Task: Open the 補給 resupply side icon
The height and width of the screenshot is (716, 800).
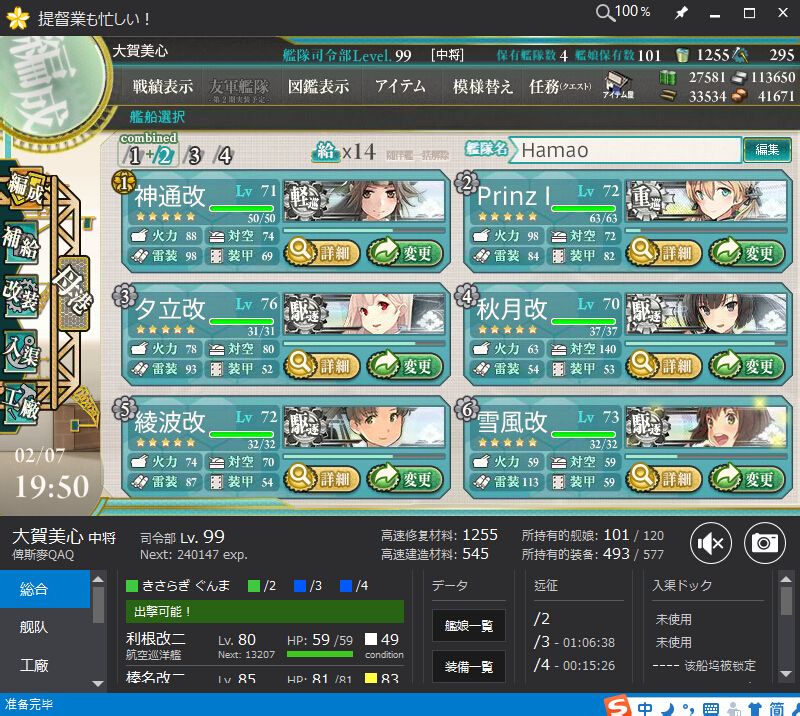Action: [x=21, y=243]
